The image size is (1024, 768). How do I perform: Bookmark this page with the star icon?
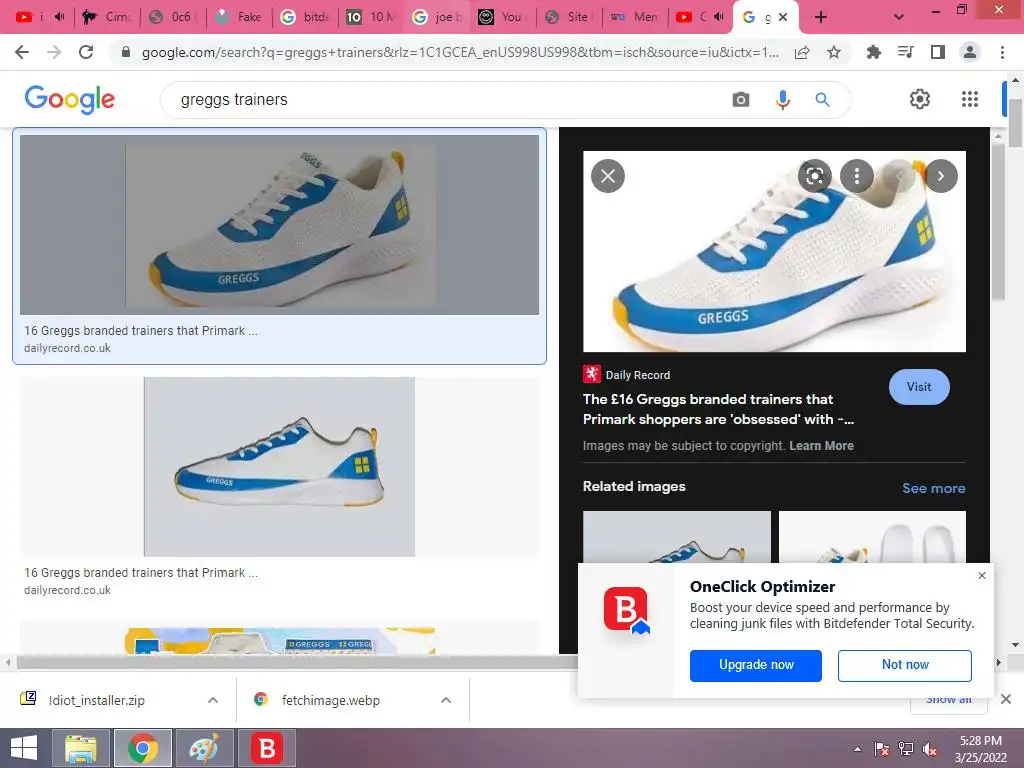[834, 52]
